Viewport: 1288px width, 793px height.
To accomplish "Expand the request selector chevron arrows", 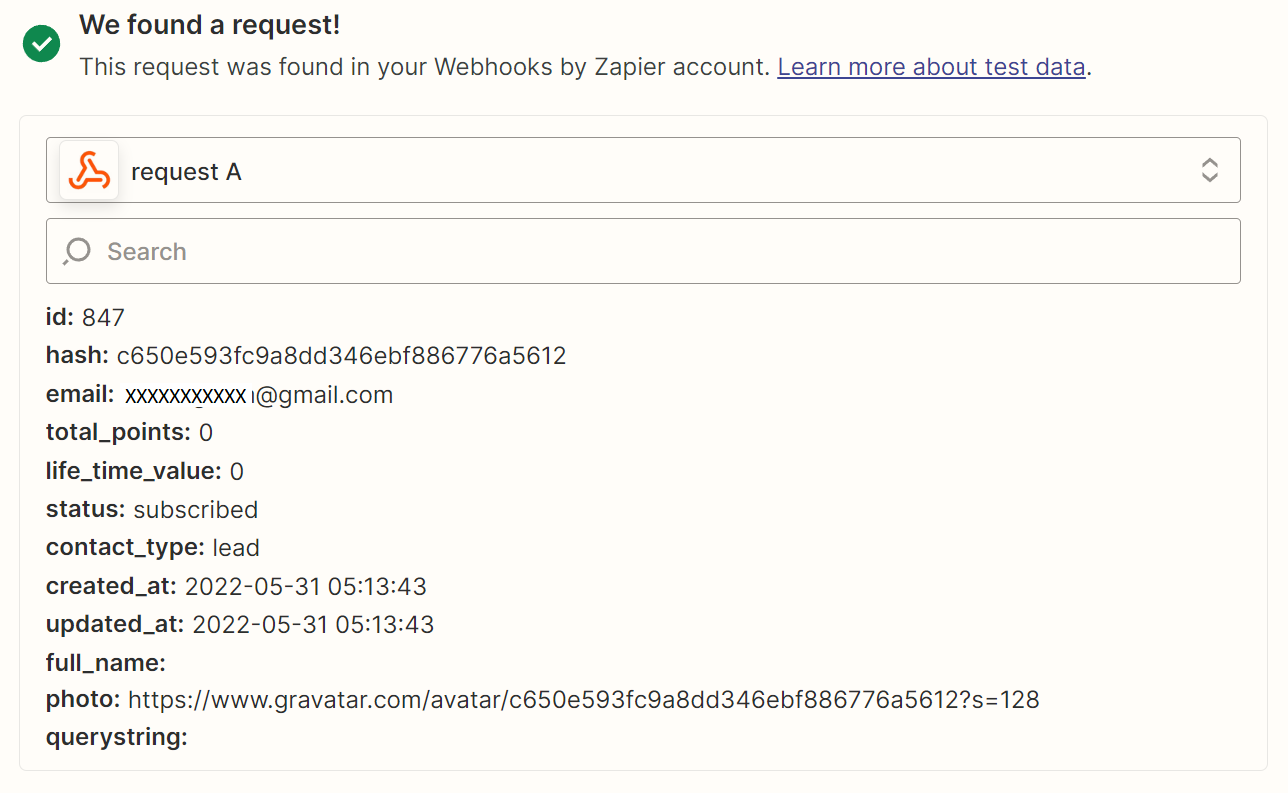I will tap(1209, 171).
